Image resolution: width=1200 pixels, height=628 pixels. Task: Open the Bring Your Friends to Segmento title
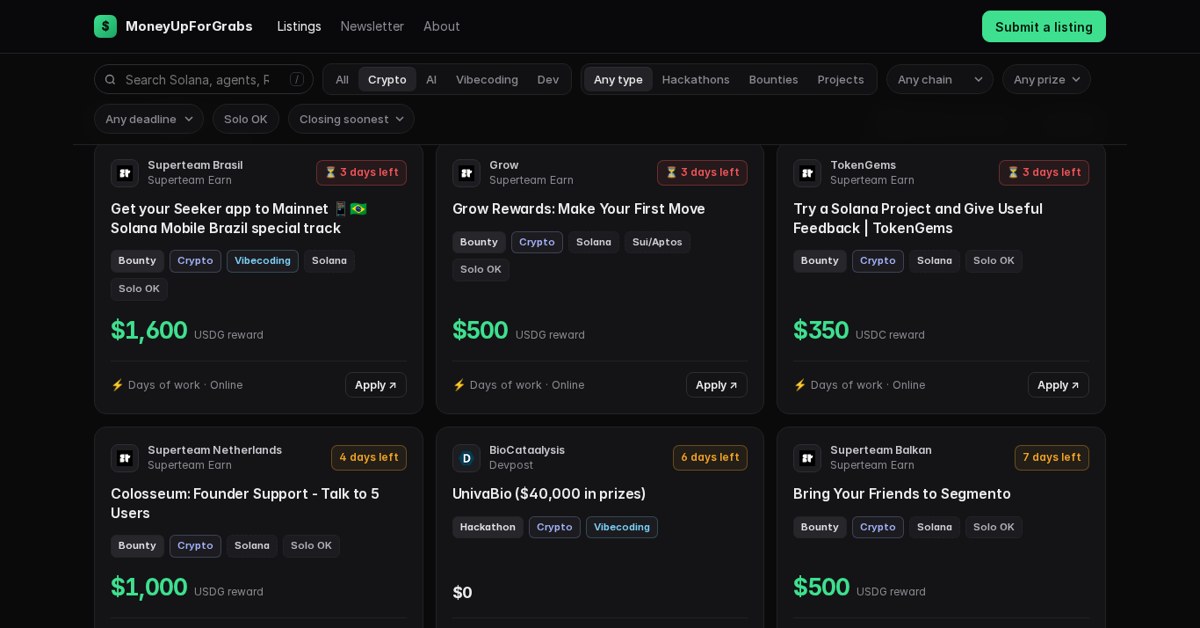[902, 494]
